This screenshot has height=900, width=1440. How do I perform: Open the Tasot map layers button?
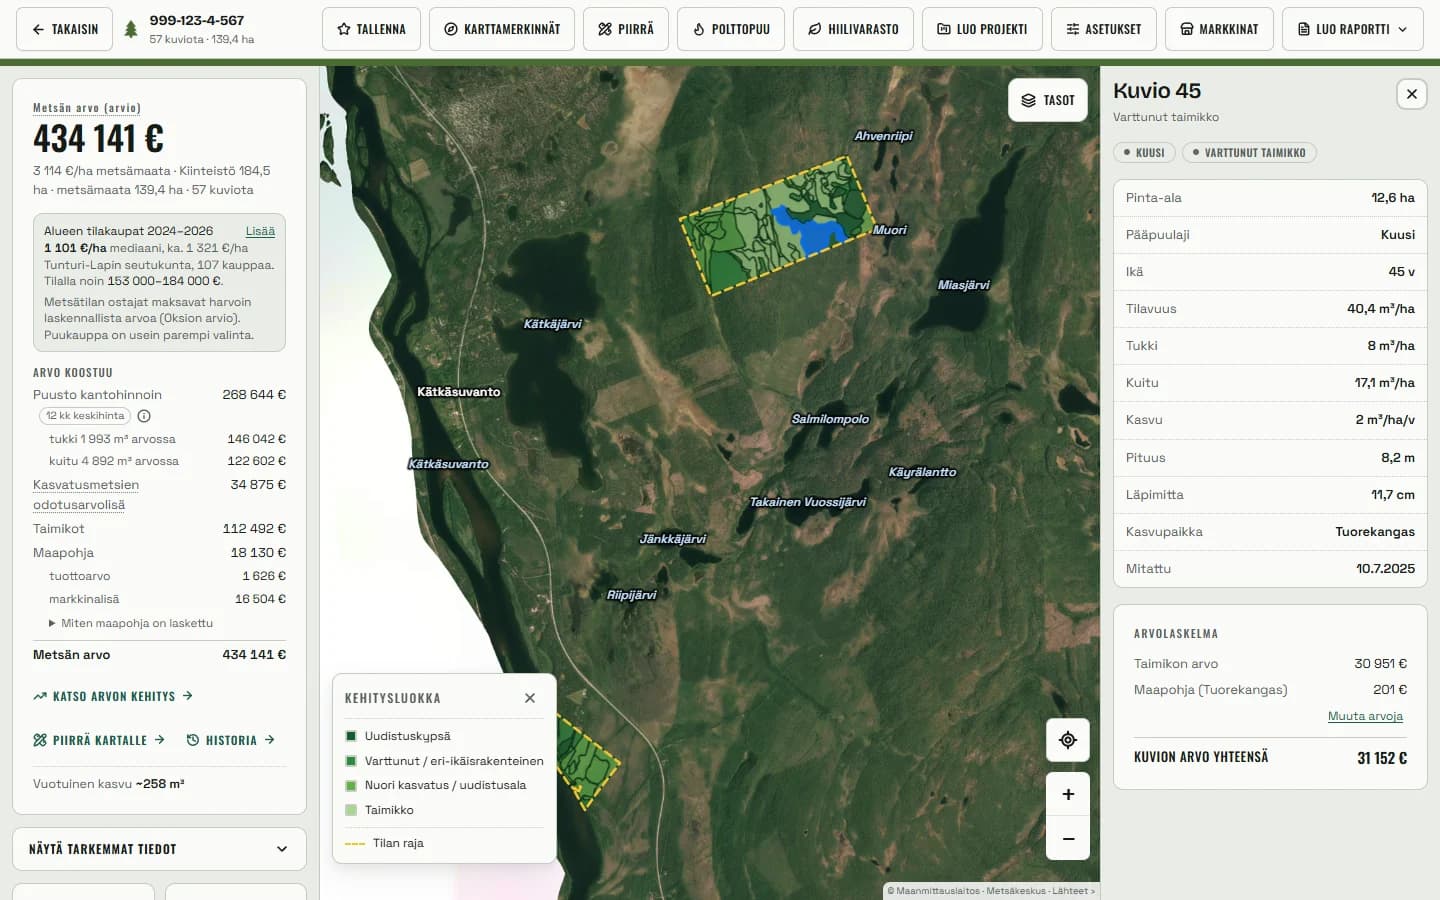click(1048, 100)
